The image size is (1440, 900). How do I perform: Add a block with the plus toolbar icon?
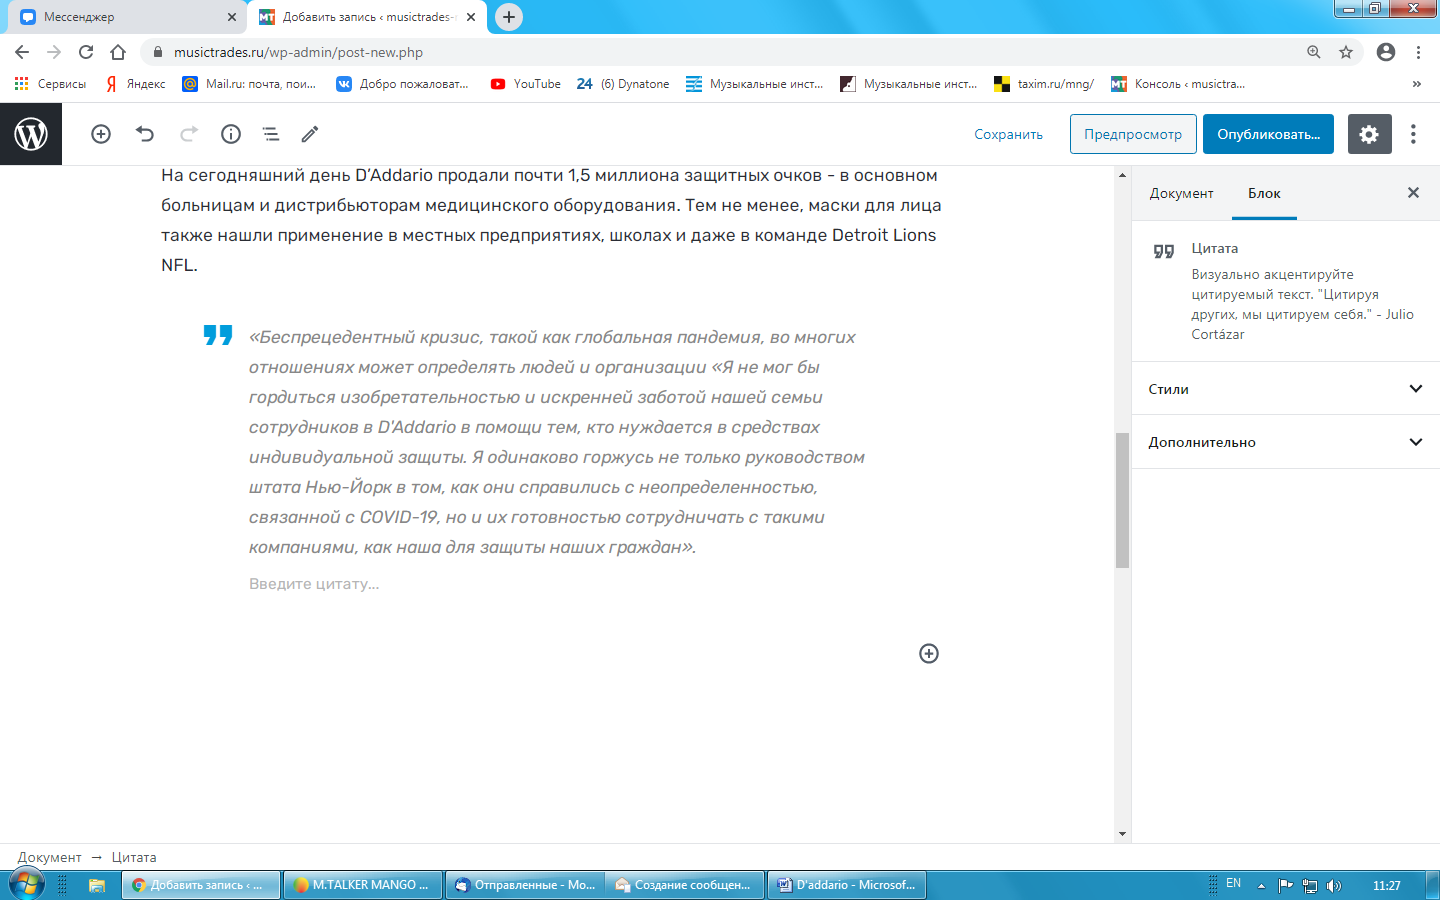point(101,134)
